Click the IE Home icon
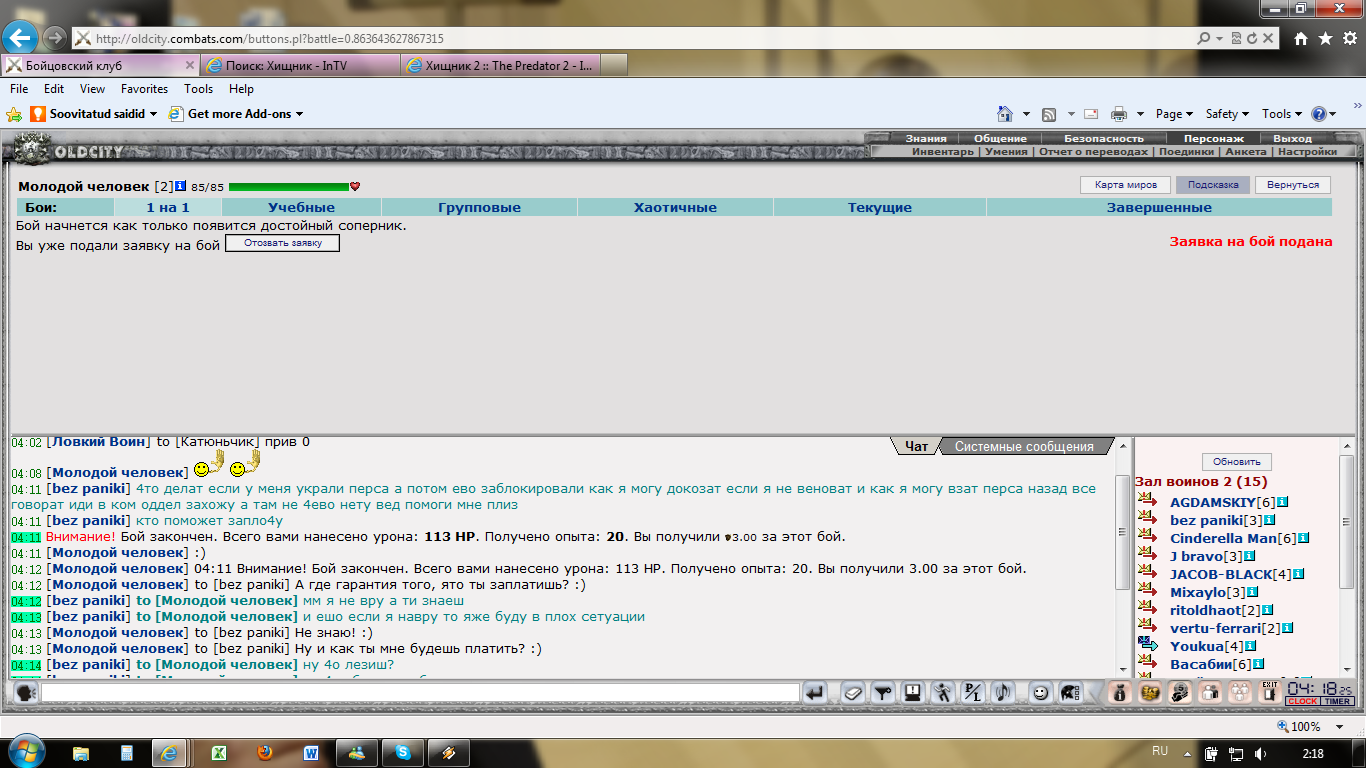Screen dimensions: 1366x768 pos(1301,38)
